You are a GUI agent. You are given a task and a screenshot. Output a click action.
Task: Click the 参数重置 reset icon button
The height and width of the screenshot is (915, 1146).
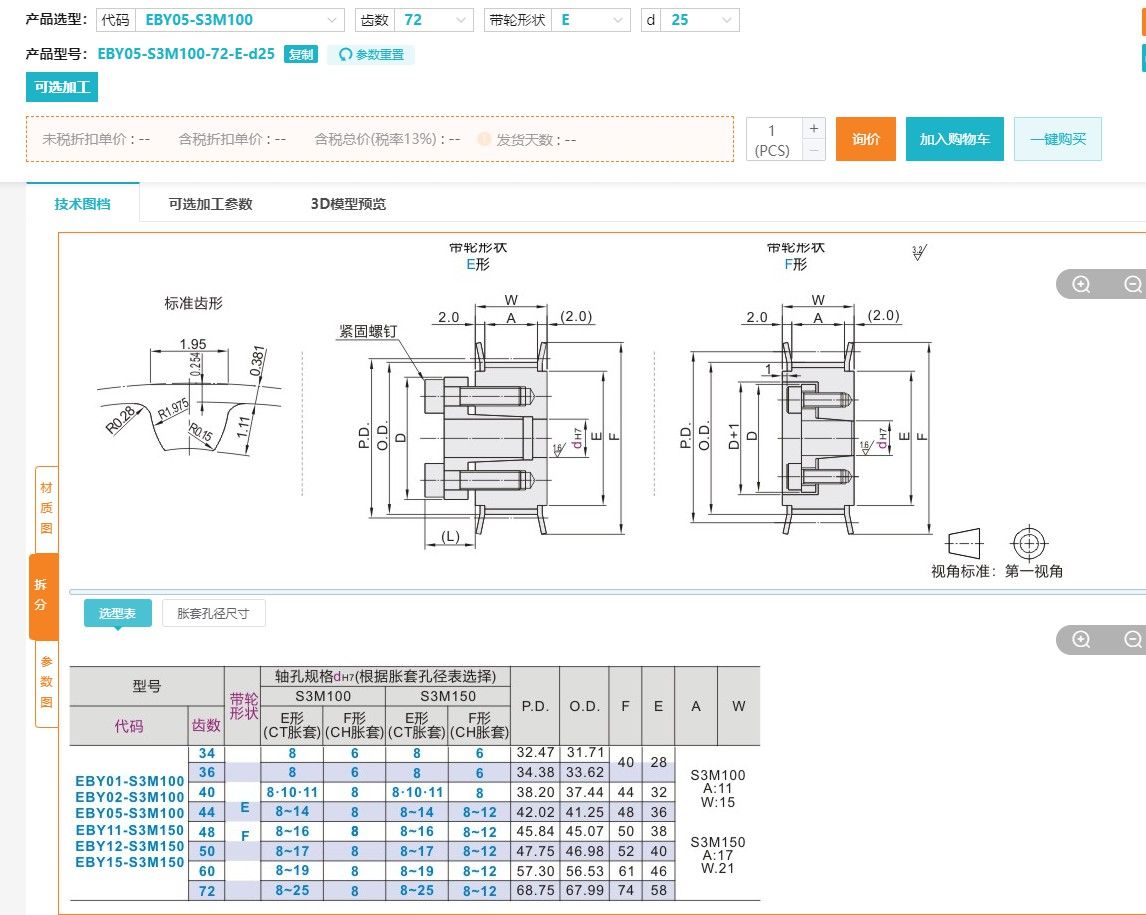(371, 55)
